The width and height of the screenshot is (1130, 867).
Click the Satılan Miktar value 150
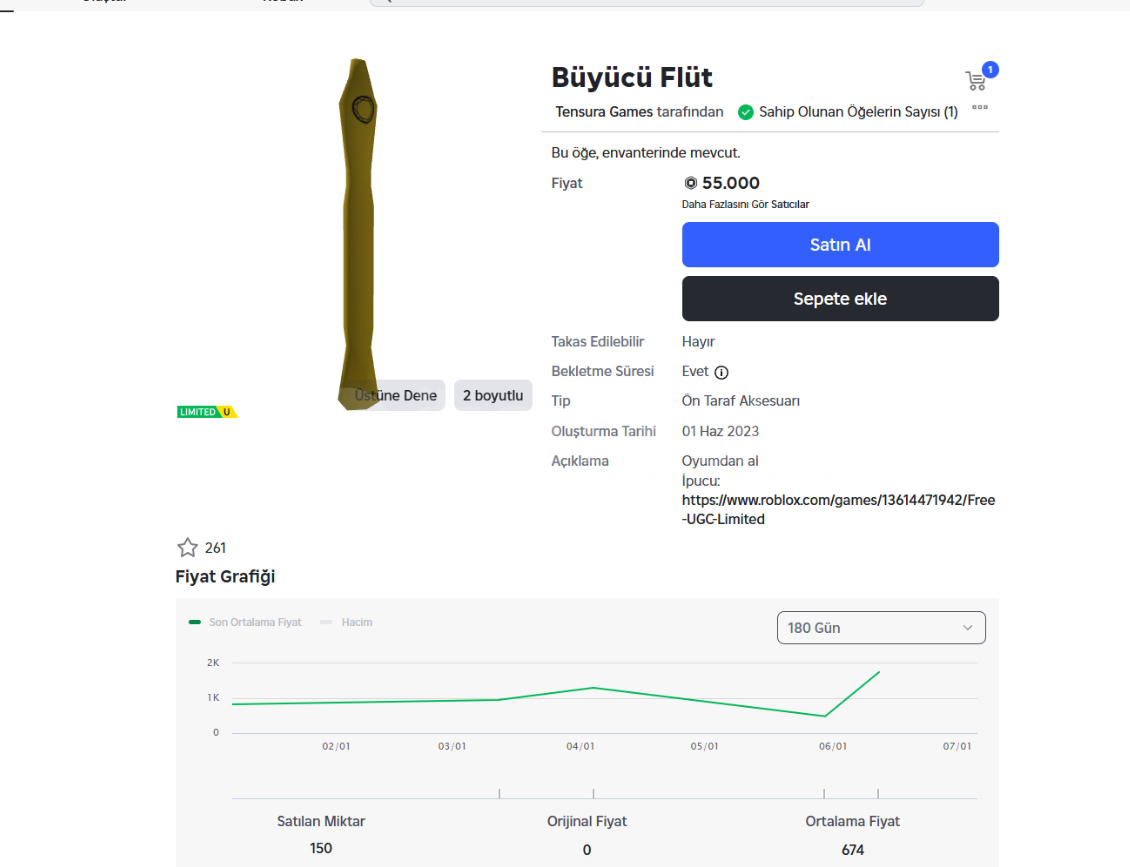pyautogui.click(x=321, y=848)
